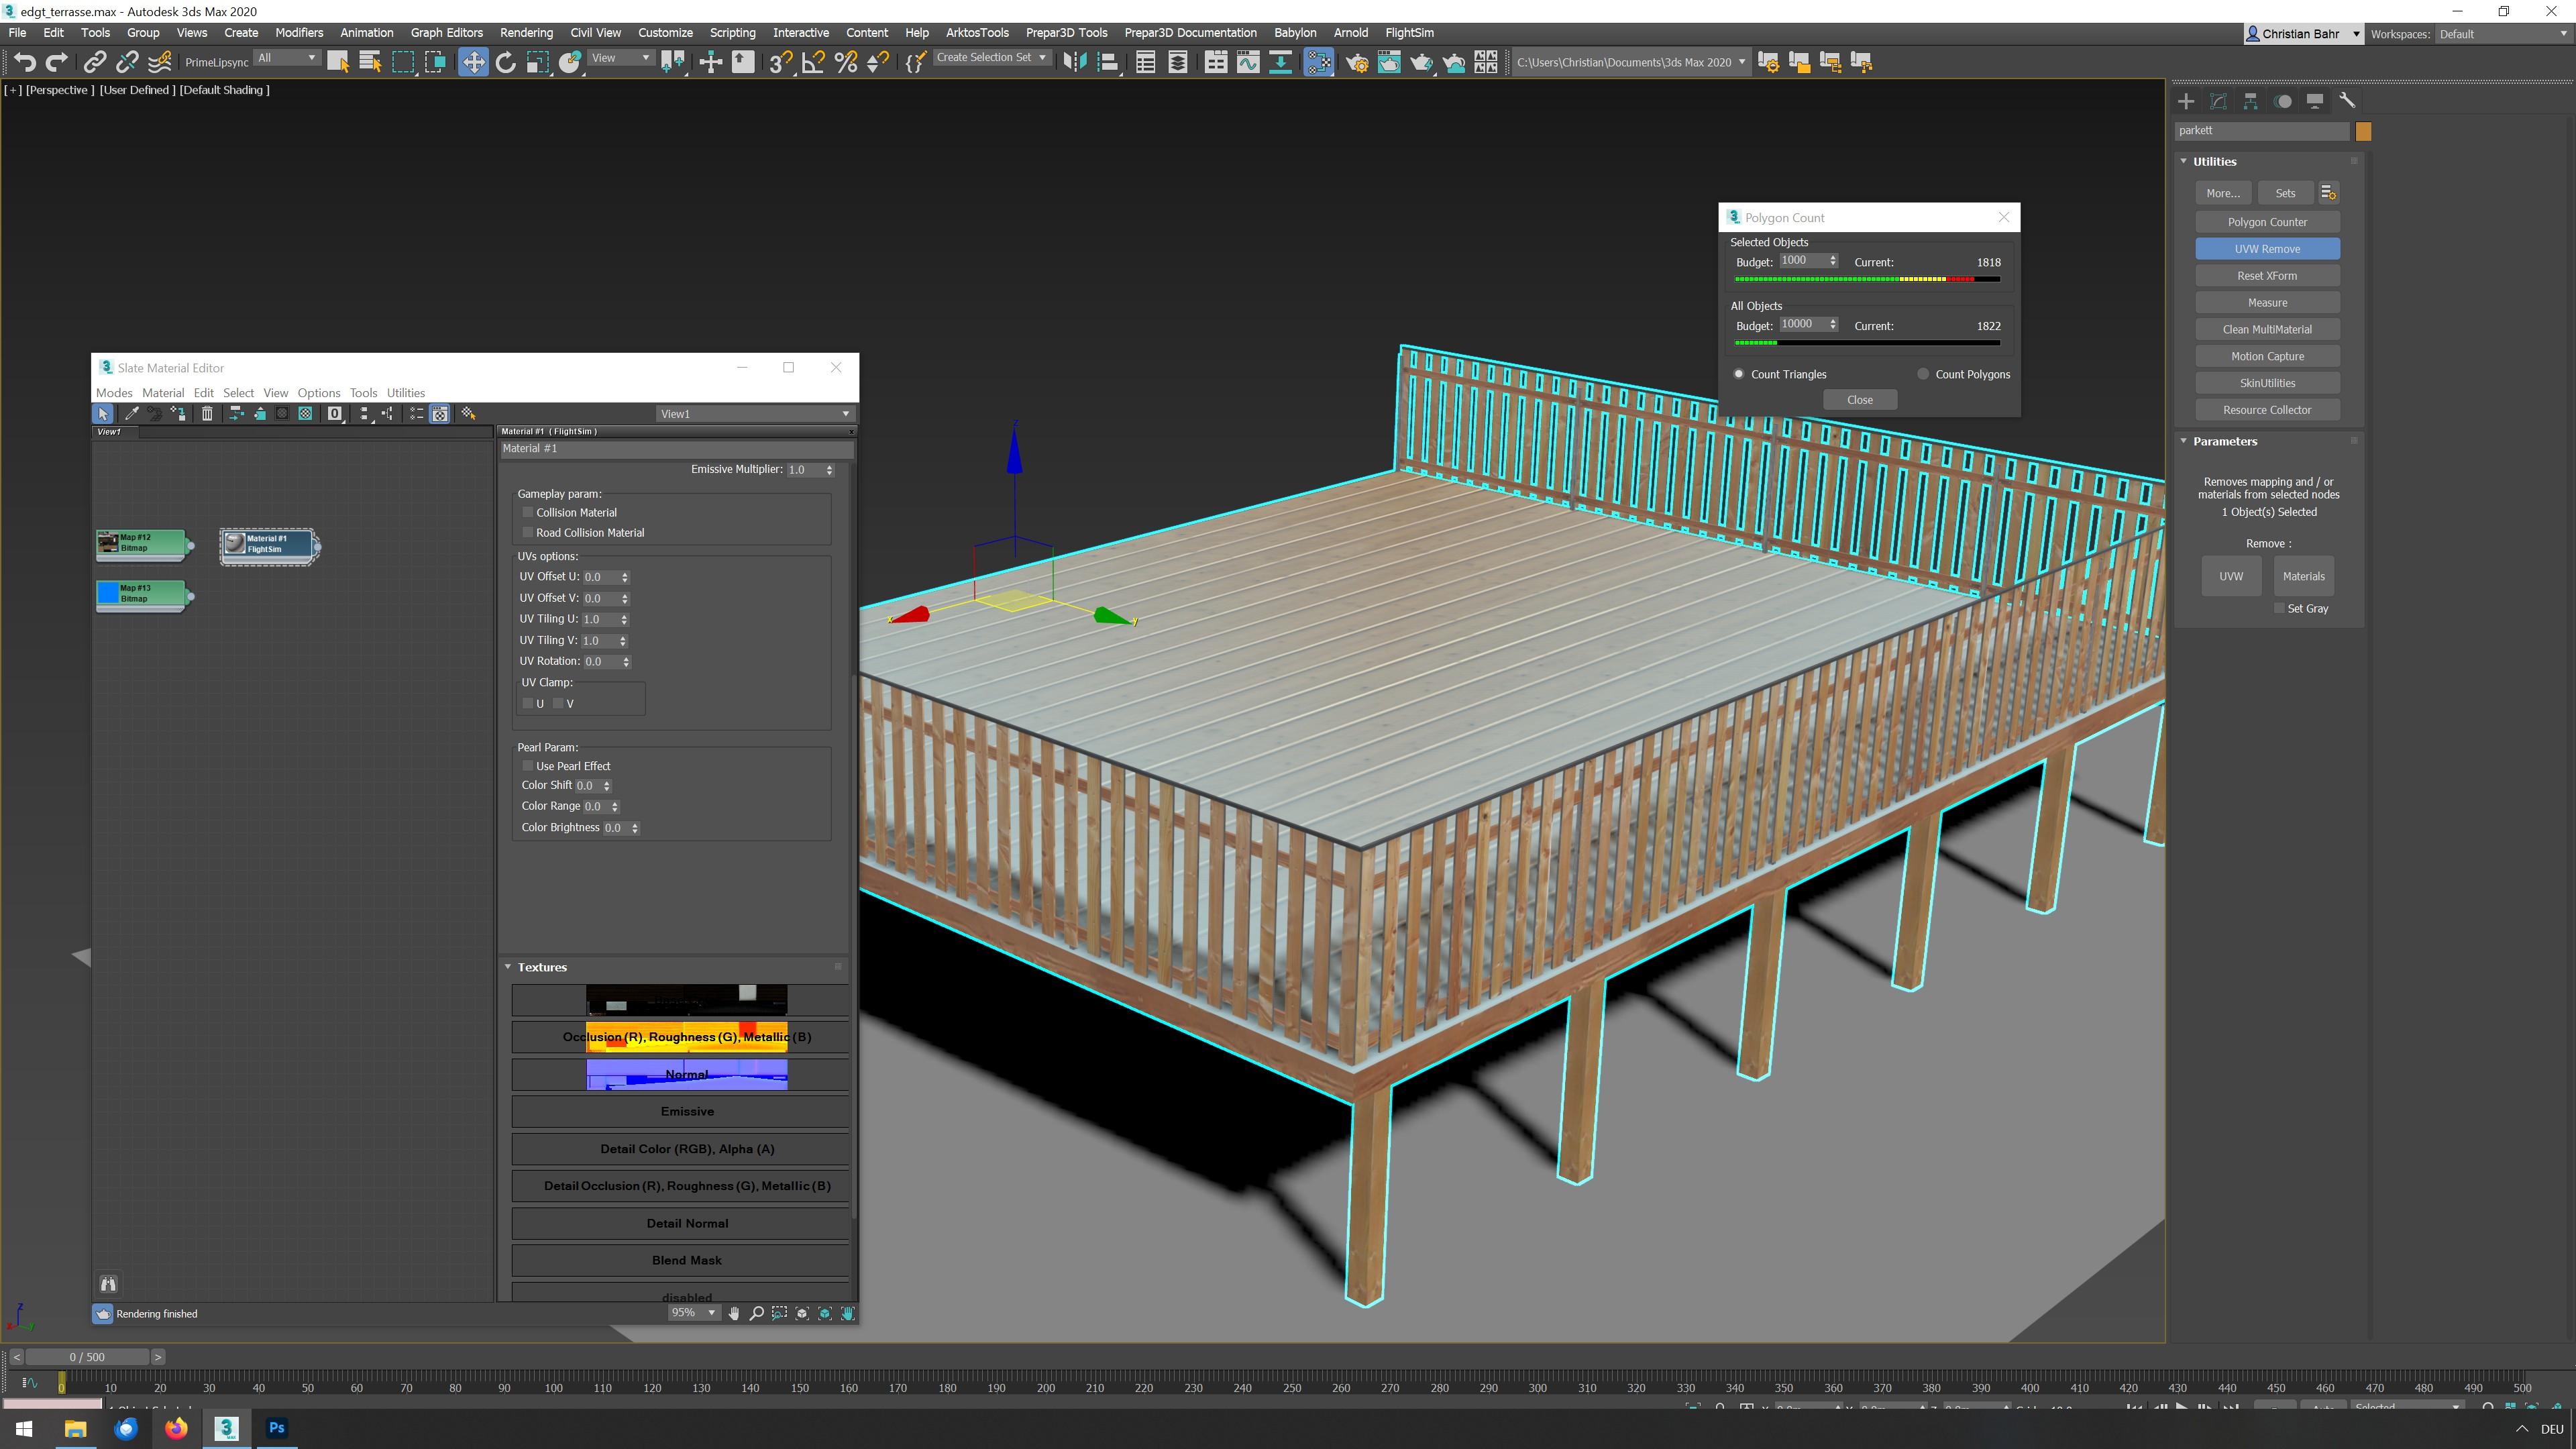The height and width of the screenshot is (1449, 2576).
Task: Activate the Select and Rotate tool
Action: [505, 62]
